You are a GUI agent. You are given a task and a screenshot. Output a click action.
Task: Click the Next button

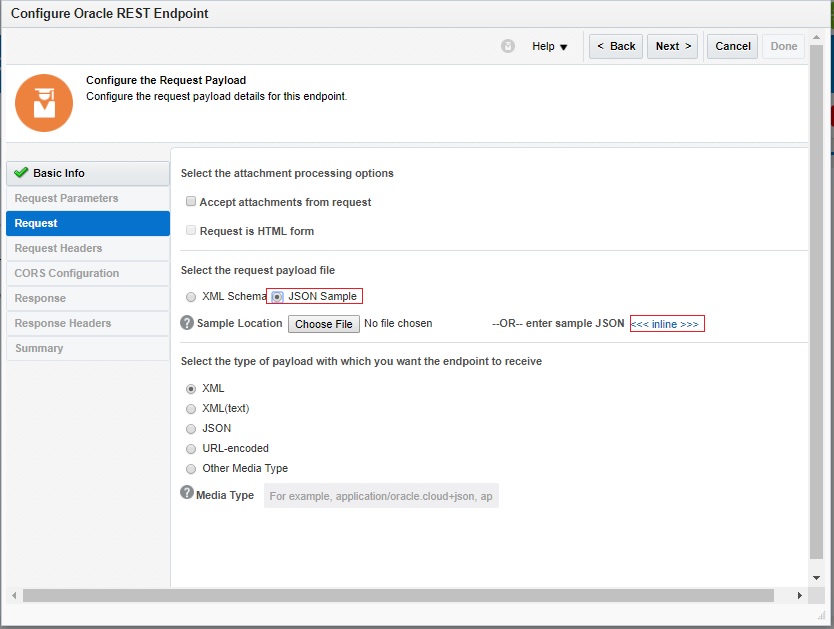tap(672, 46)
